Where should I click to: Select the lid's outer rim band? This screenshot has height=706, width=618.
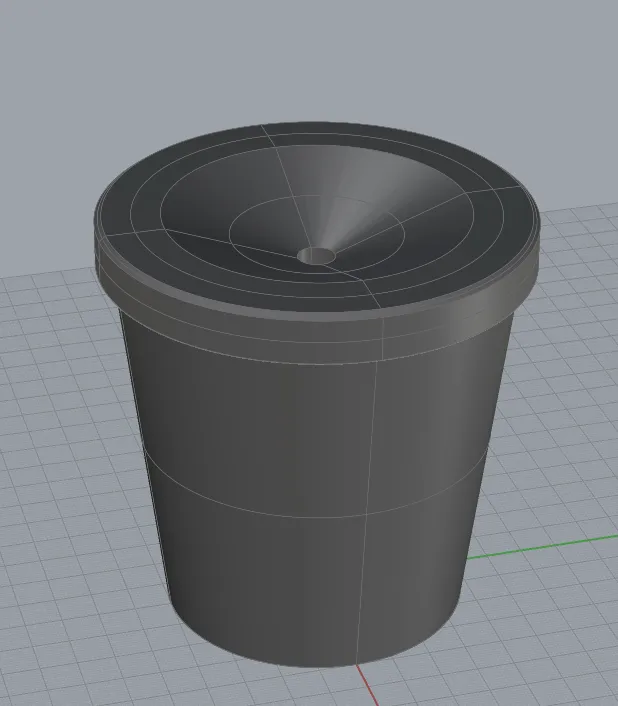pyautogui.click(x=317, y=288)
